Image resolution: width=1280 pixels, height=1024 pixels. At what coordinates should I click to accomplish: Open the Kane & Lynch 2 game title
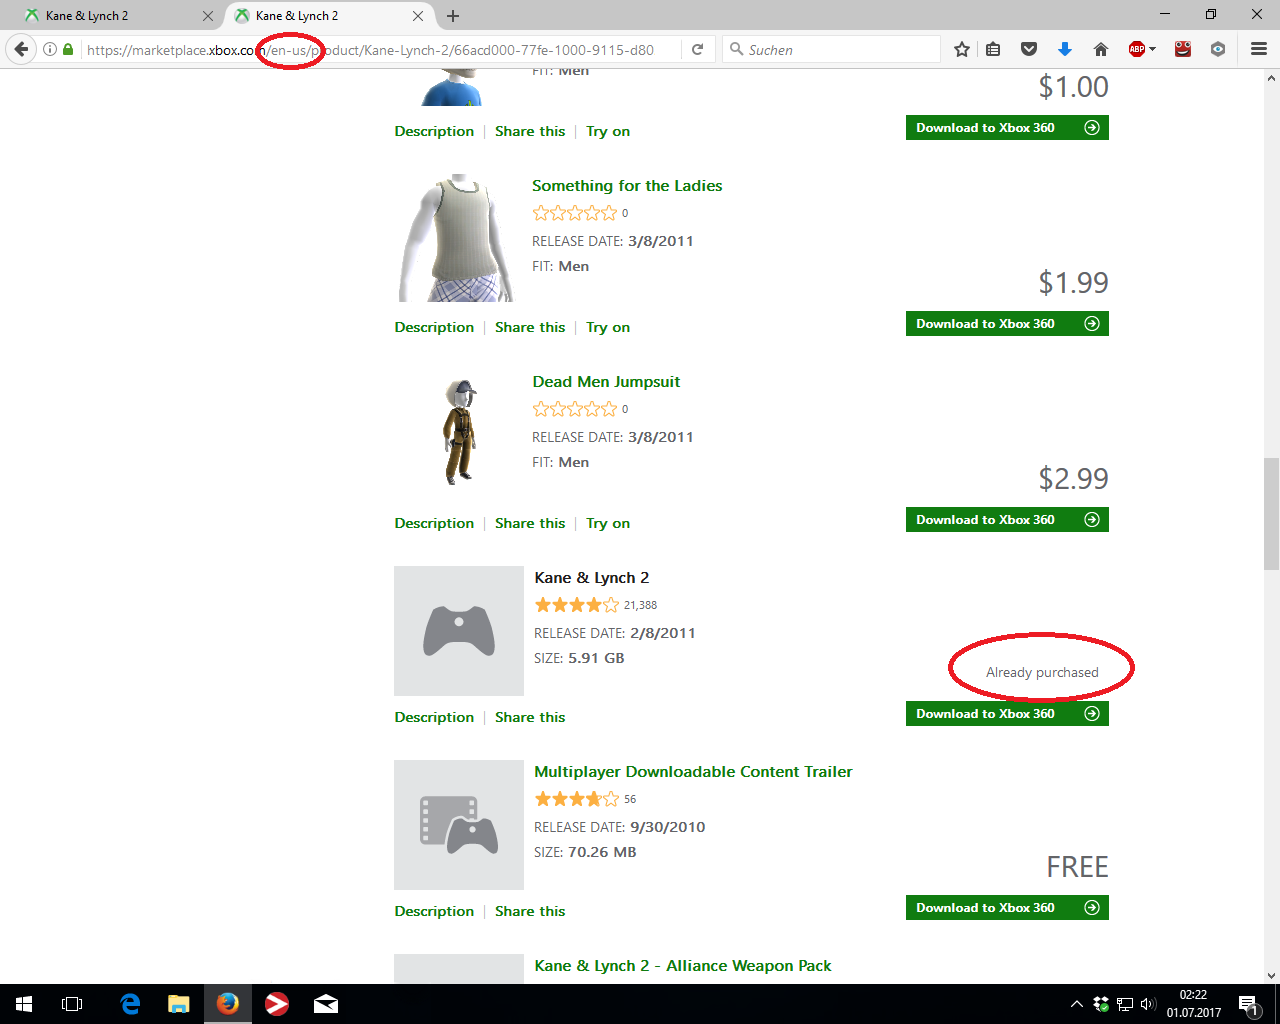[x=592, y=578]
